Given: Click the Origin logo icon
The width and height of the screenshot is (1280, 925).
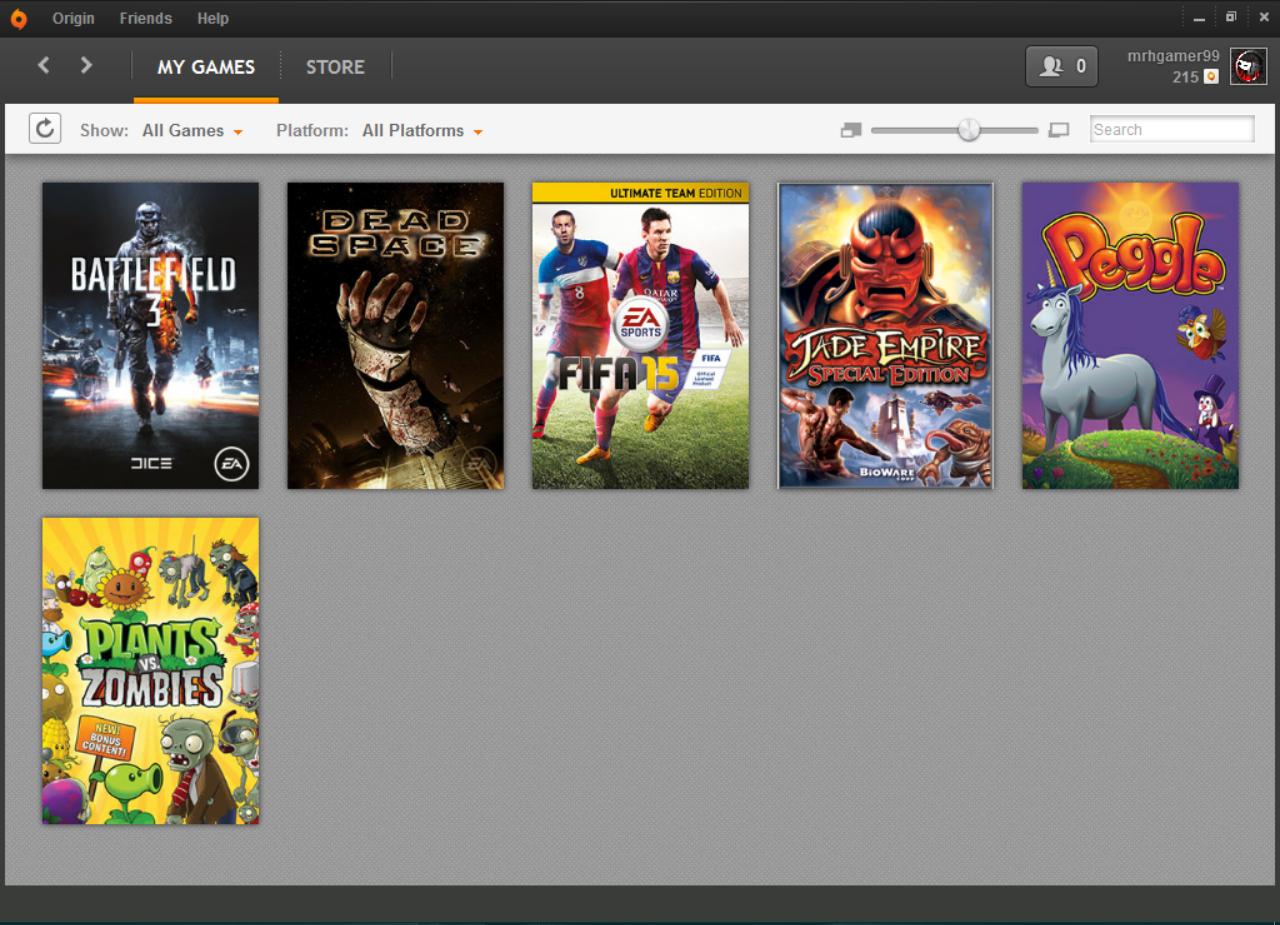Looking at the screenshot, I should pyautogui.click(x=18, y=18).
